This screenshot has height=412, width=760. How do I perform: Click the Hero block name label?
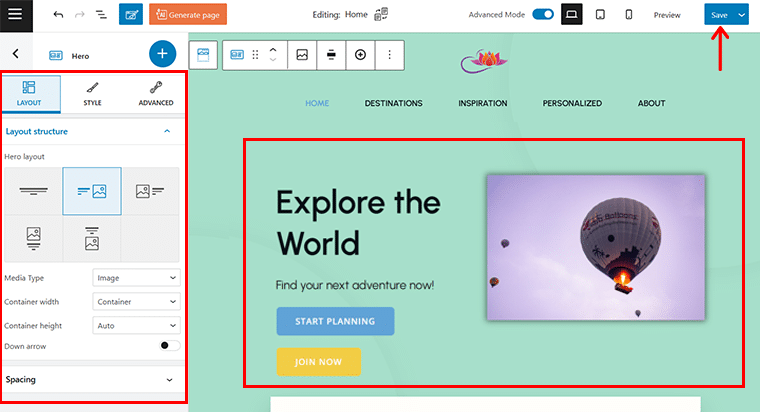click(80, 56)
